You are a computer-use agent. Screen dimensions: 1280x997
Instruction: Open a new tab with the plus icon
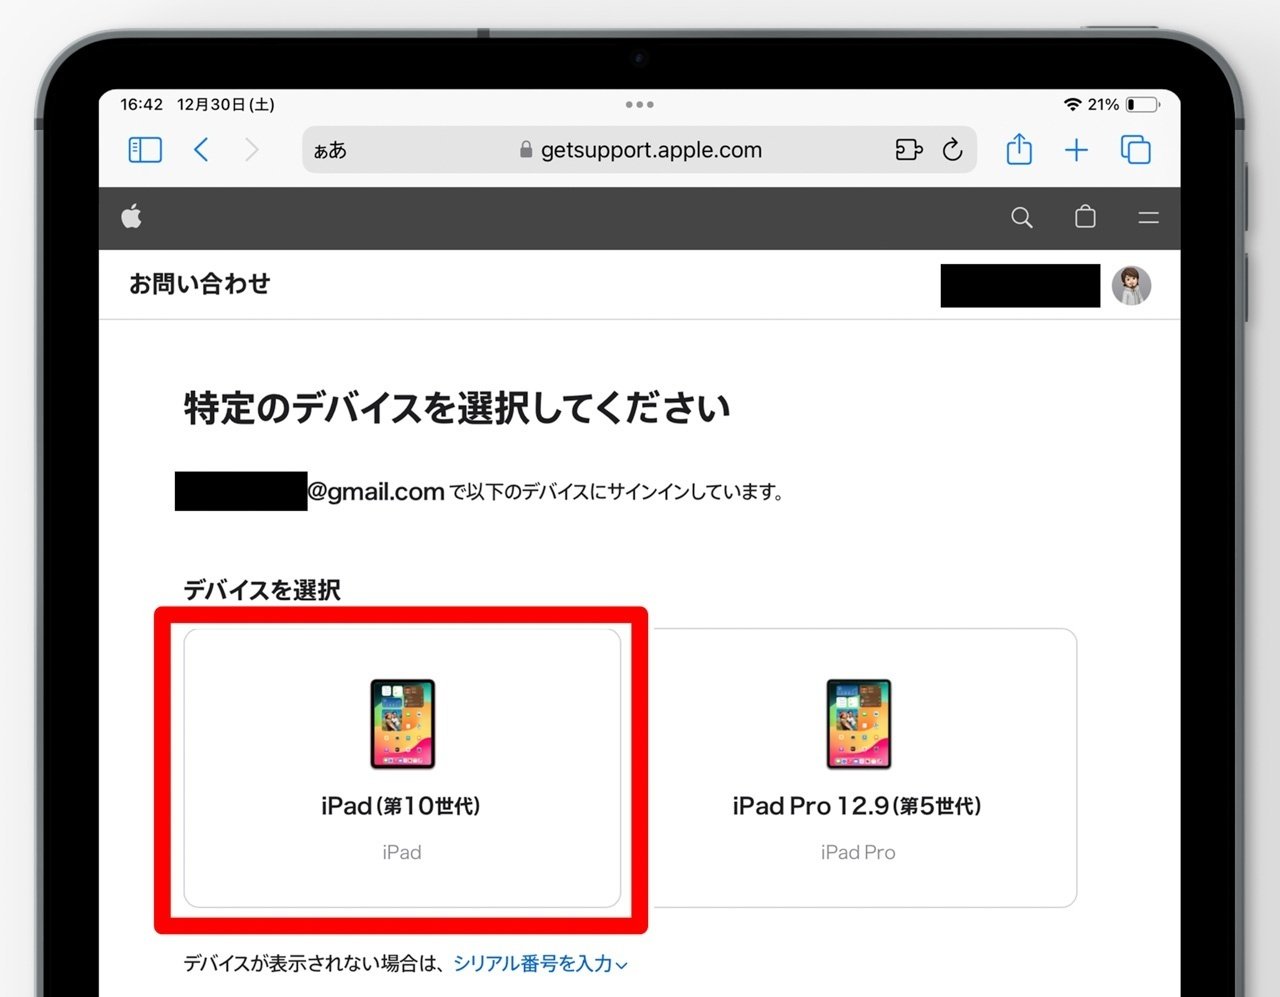coord(1076,150)
